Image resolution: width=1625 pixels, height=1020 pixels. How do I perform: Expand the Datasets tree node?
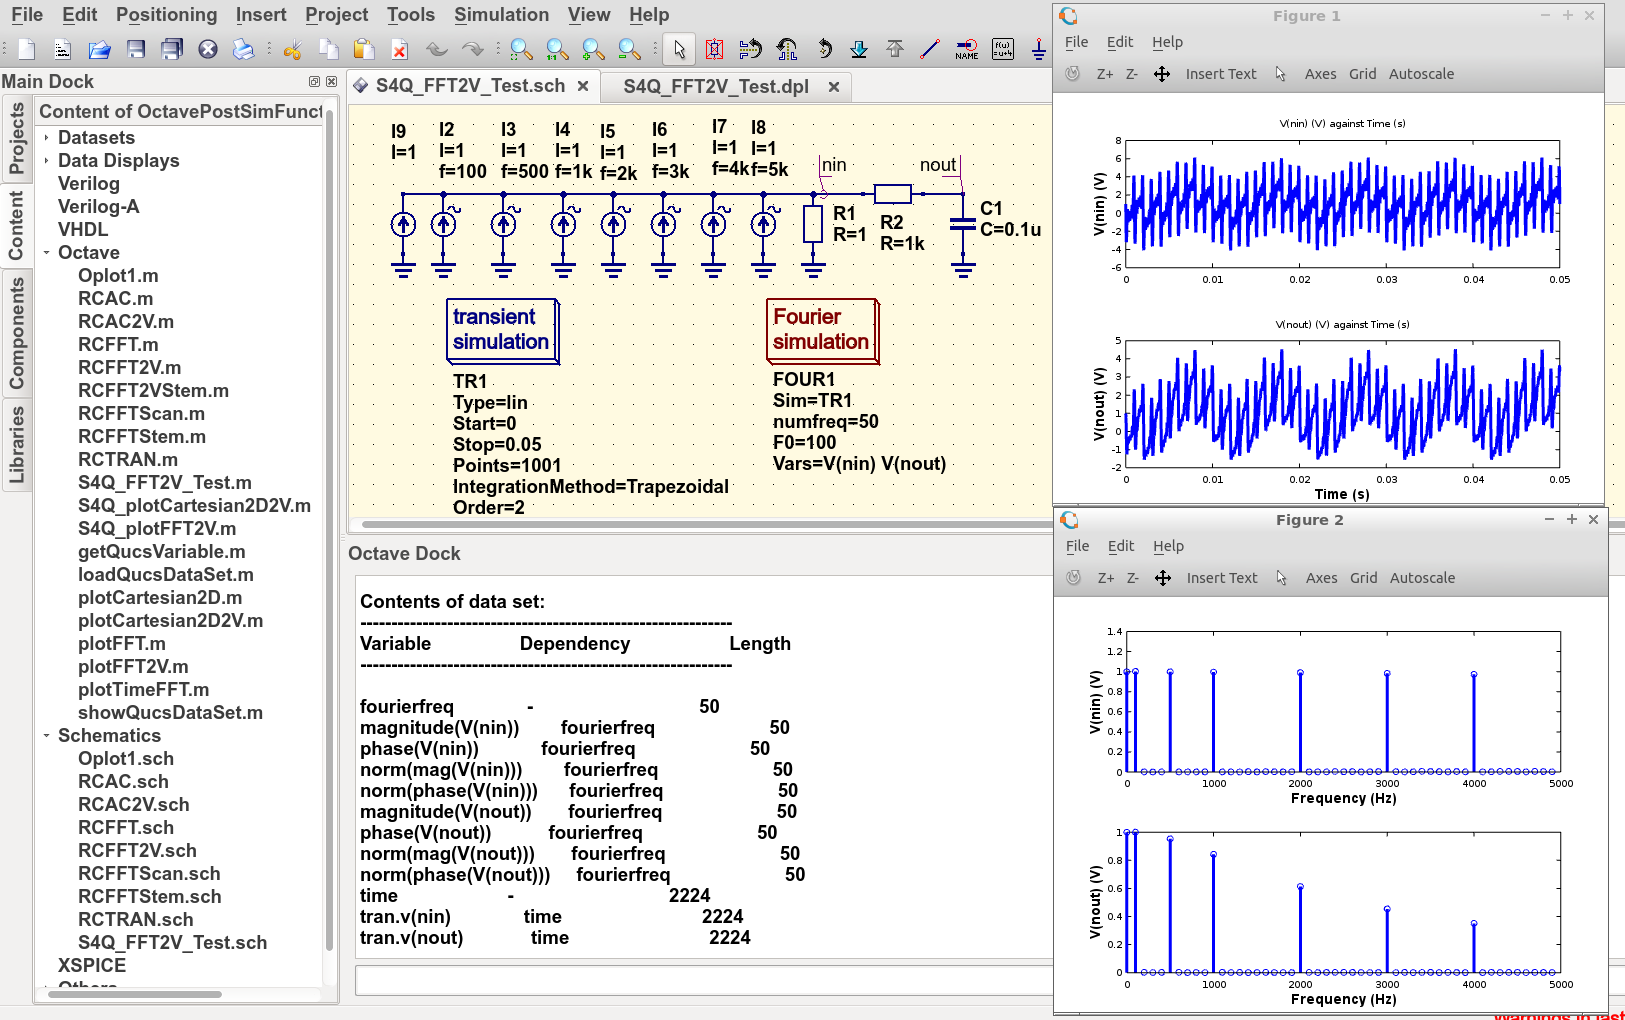point(46,138)
